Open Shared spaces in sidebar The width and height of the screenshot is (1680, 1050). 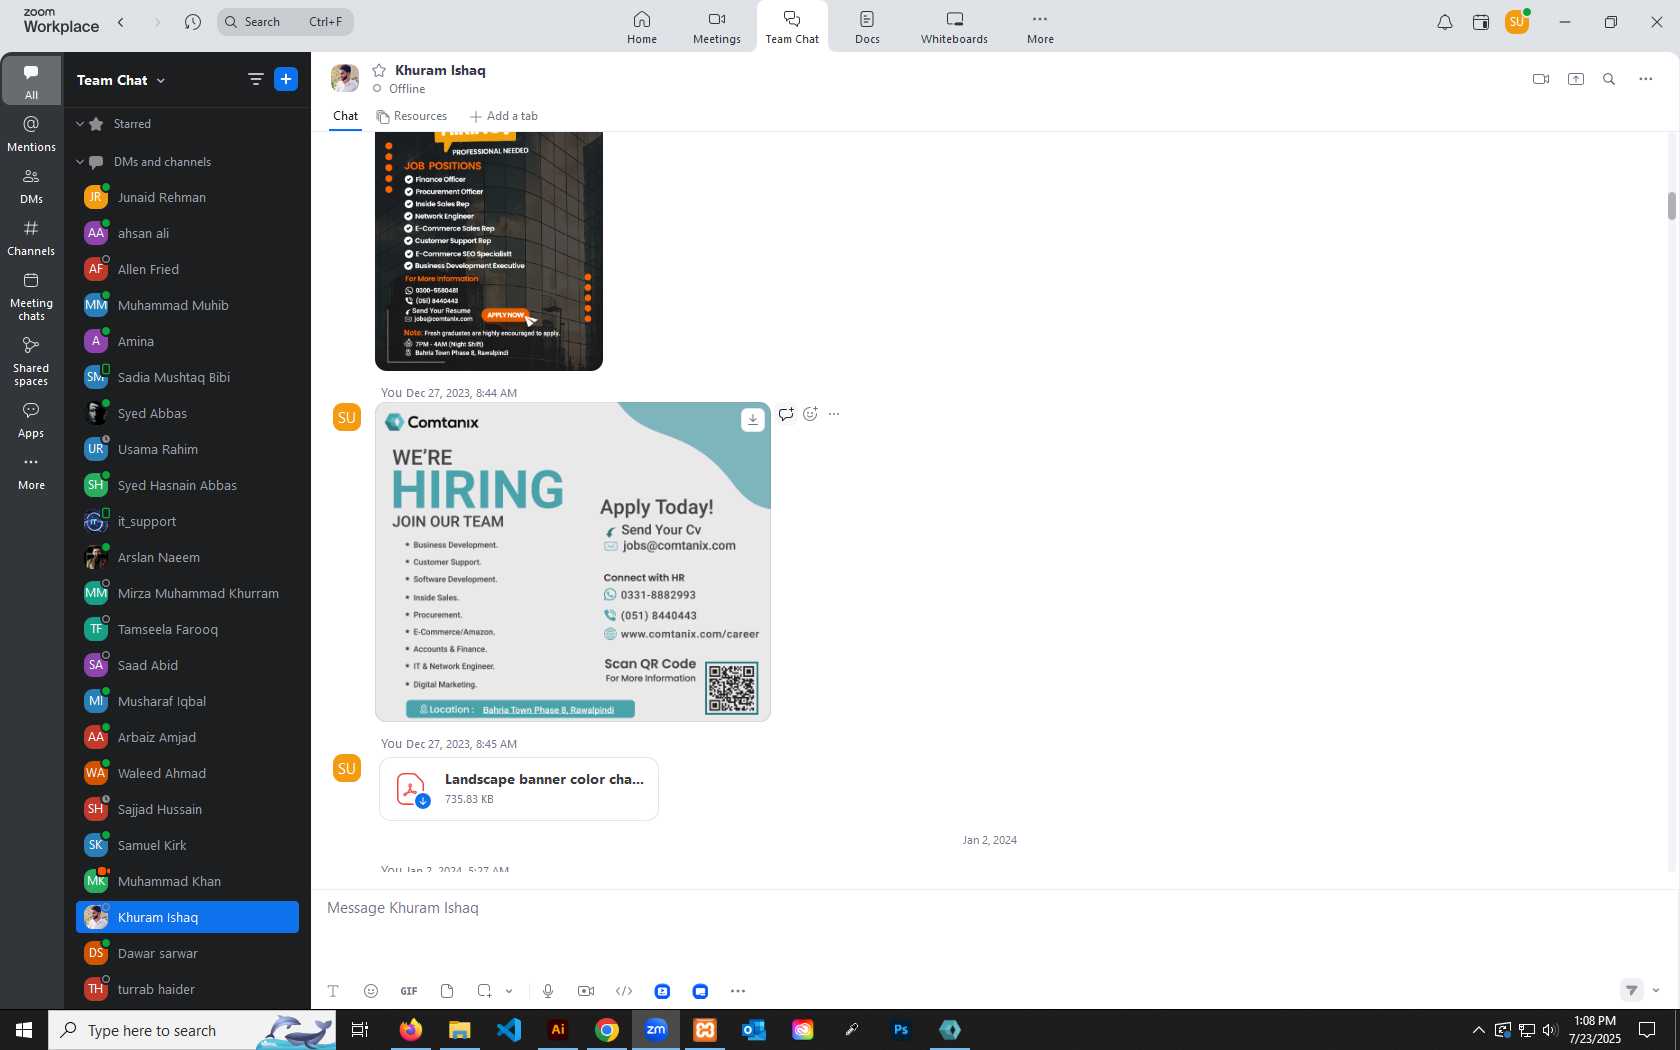tap(31, 361)
